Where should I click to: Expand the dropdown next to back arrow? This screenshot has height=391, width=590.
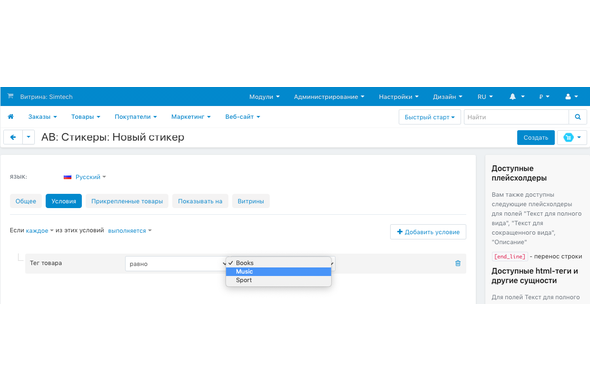29,137
